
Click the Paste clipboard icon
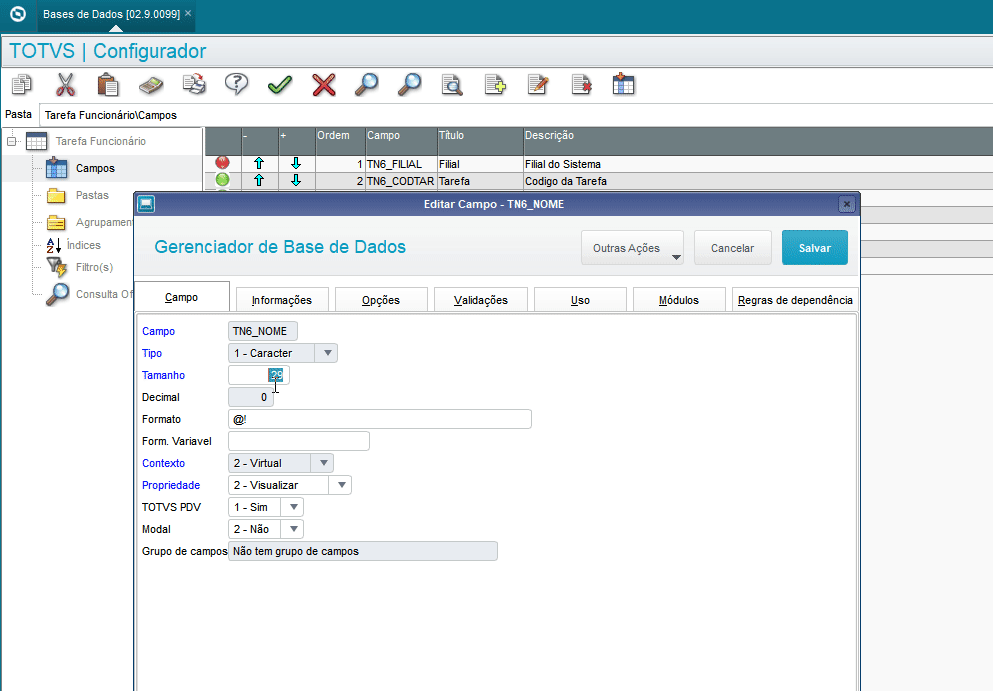[x=108, y=84]
